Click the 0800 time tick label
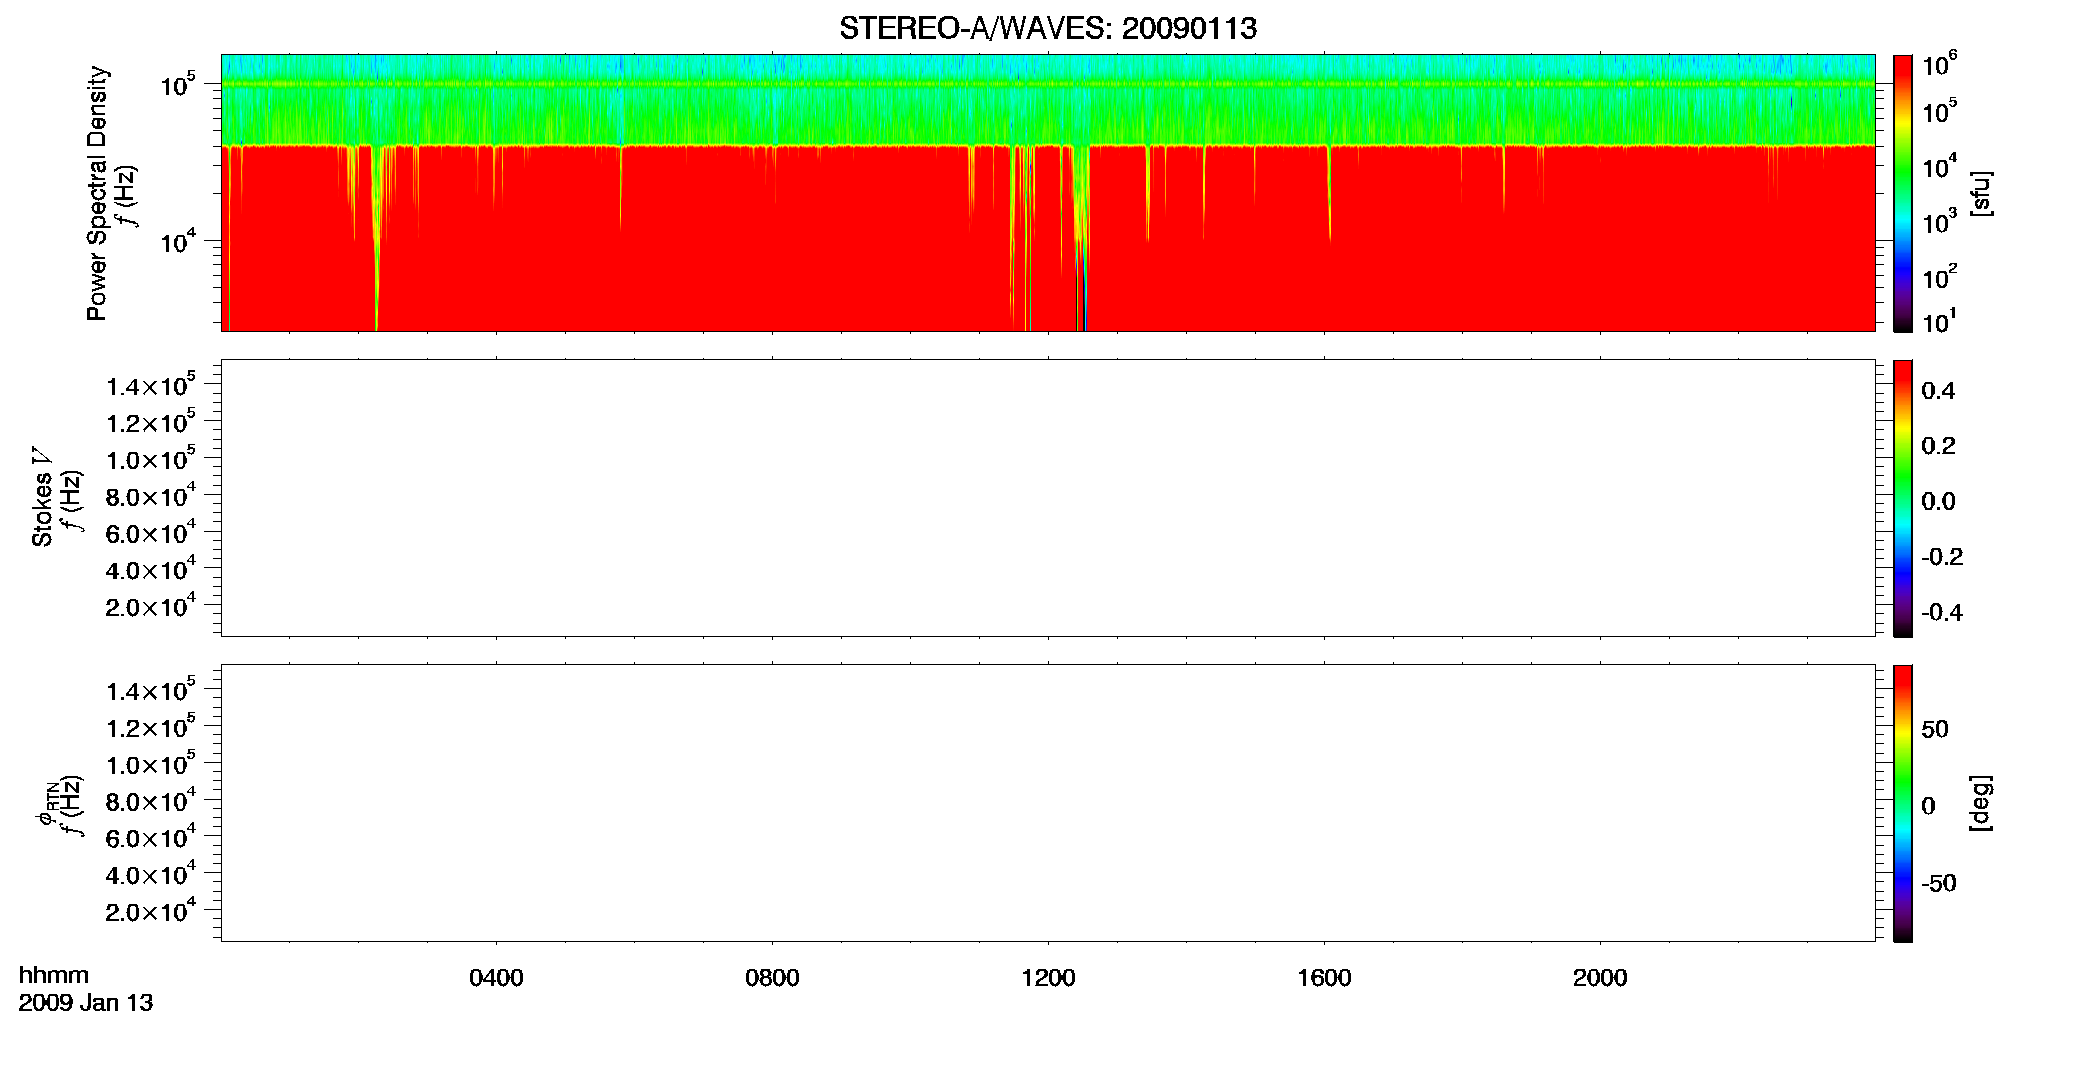The image size is (2096, 1080). pyautogui.click(x=772, y=978)
